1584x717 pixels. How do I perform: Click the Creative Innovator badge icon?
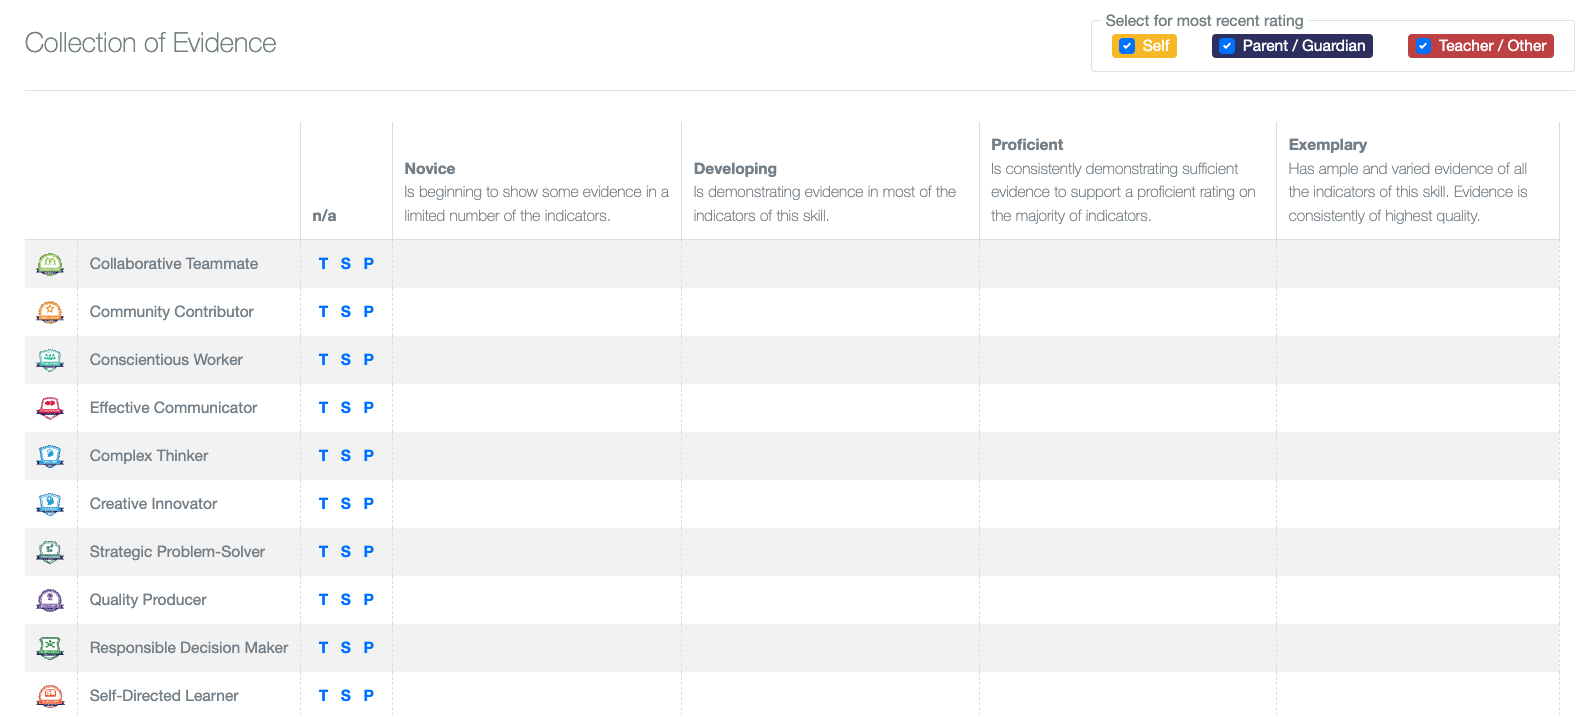50,504
